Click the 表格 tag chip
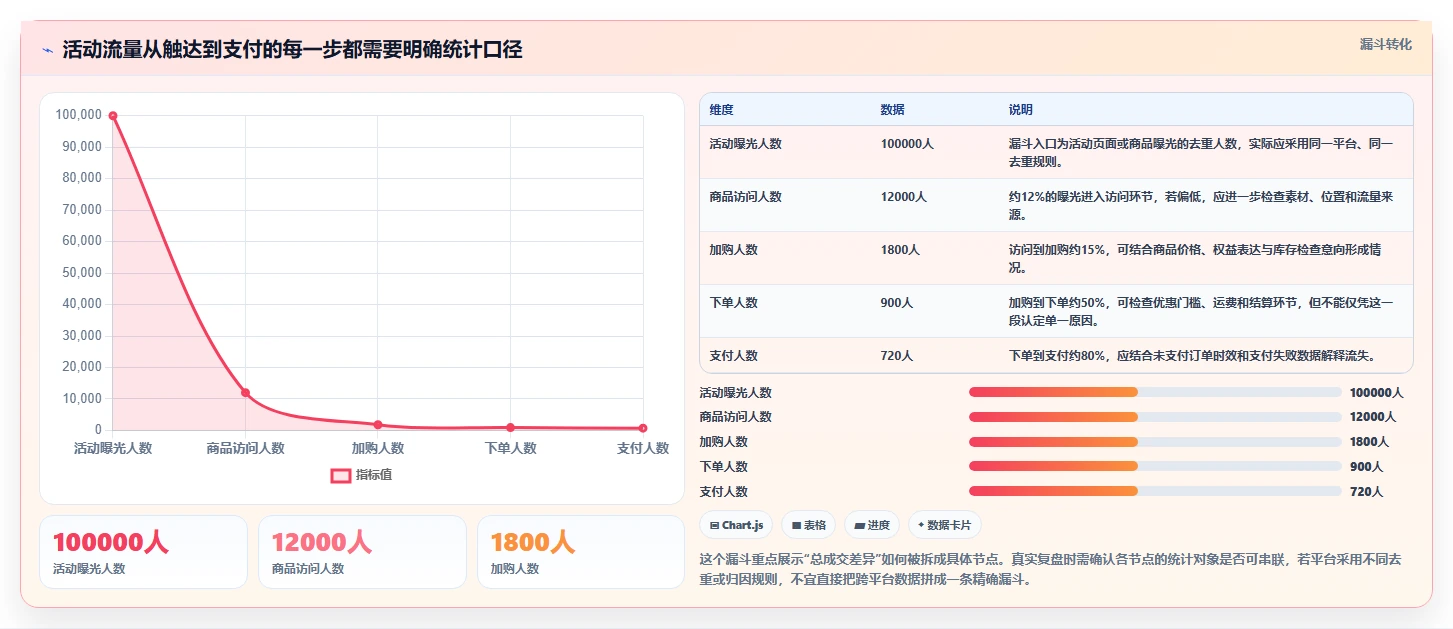 (808, 525)
